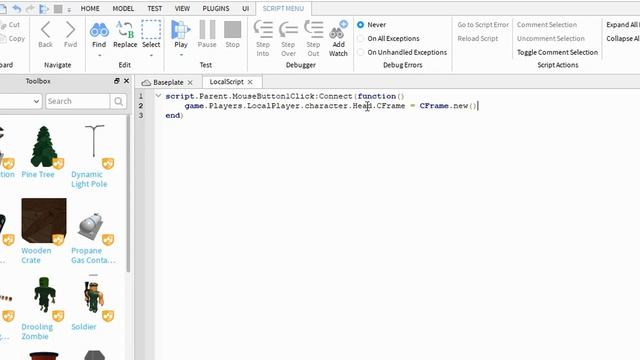Image resolution: width=640 pixels, height=360 pixels.
Task: Undock the Toolbox panel
Action: [x=117, y=81]
